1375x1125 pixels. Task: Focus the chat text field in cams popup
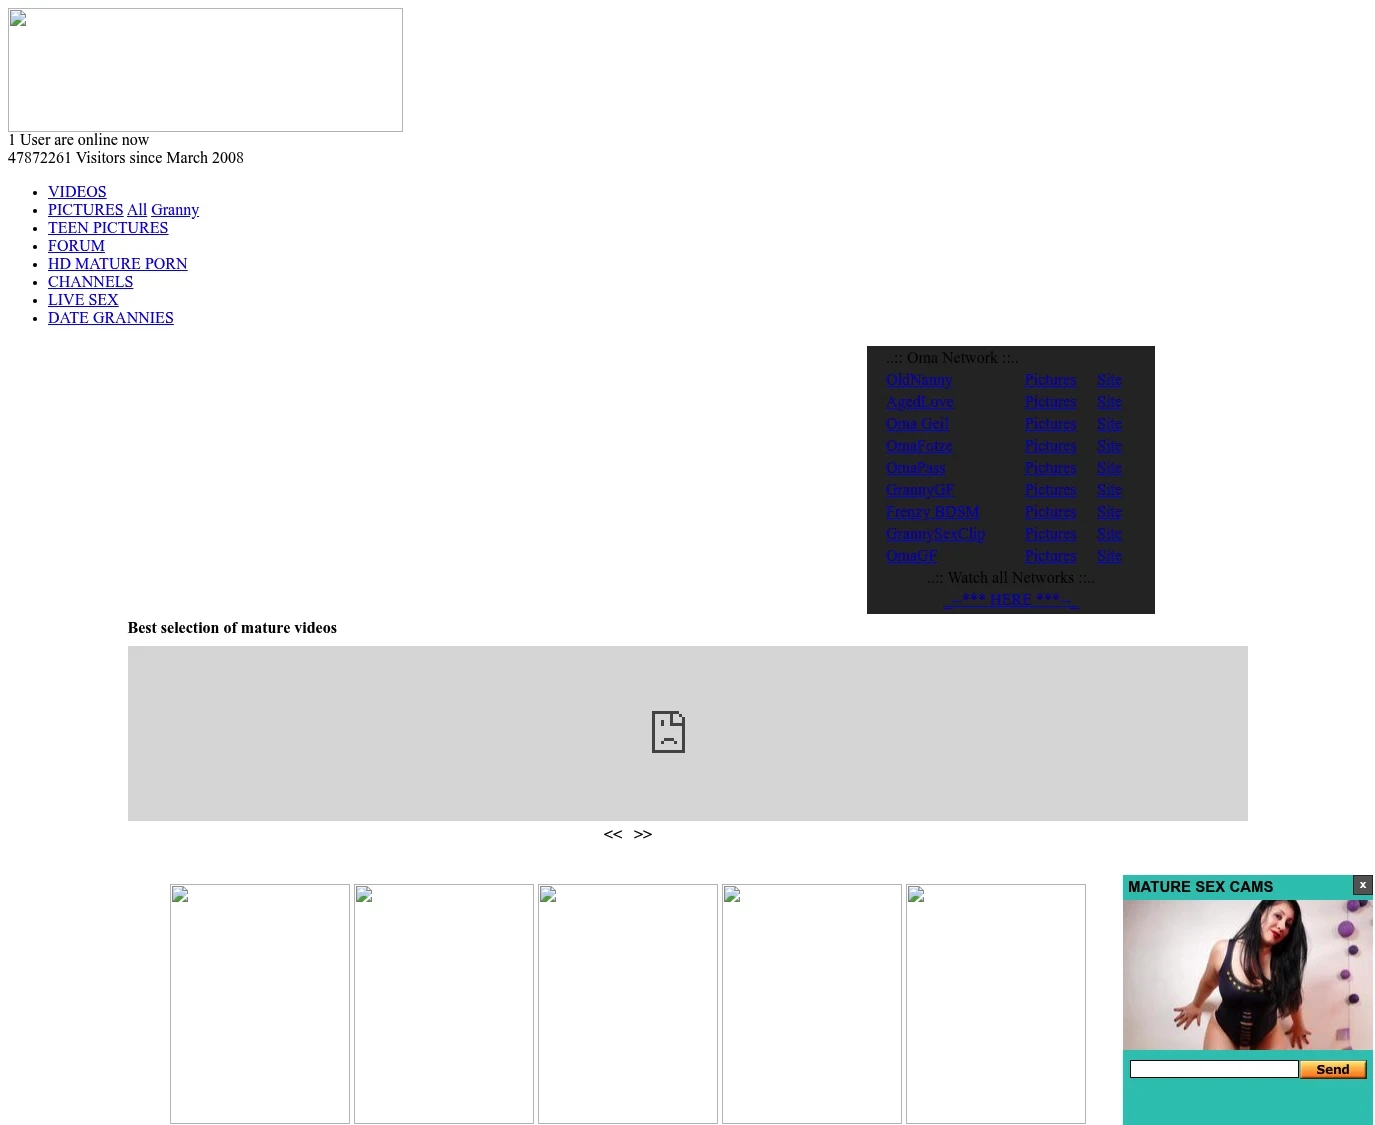[1214, 1069]
